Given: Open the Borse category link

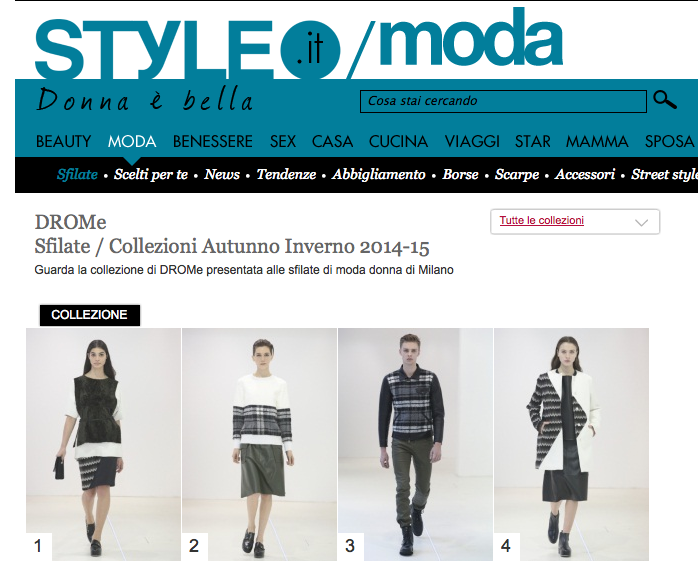Looking at the screenshot, I should point(460,174).
